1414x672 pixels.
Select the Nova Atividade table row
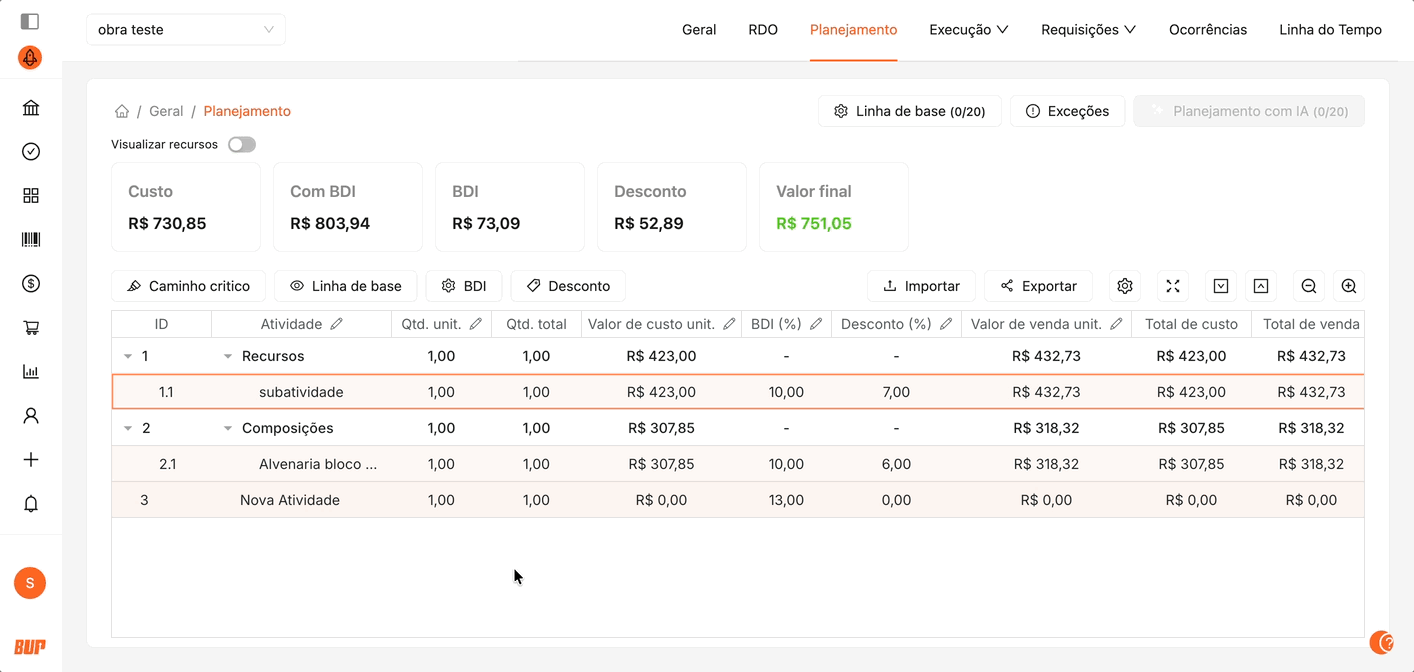290,500
